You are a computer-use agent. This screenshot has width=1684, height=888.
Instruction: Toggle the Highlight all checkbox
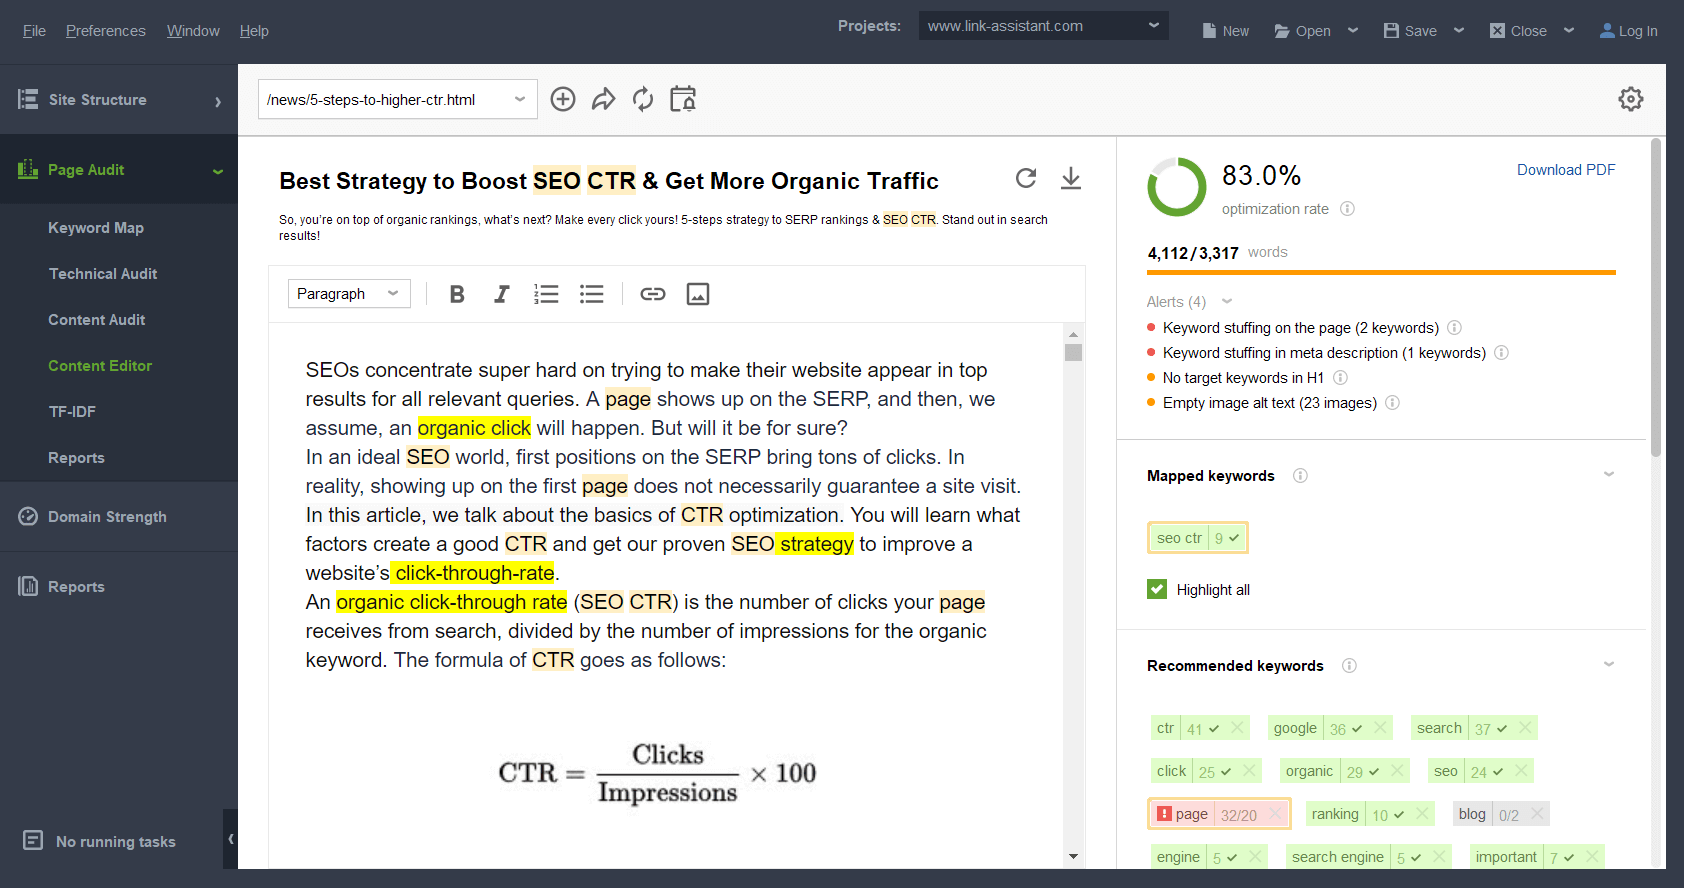[1157, 589]
